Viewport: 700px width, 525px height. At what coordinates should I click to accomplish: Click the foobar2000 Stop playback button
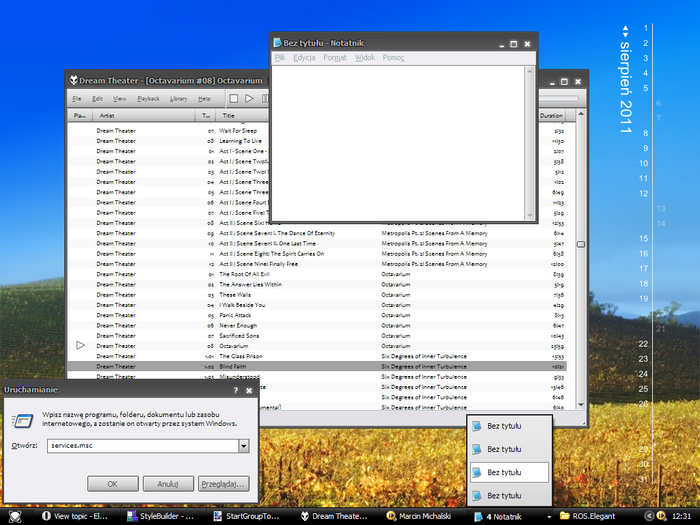pyautogui.click(x=233, y=99)
